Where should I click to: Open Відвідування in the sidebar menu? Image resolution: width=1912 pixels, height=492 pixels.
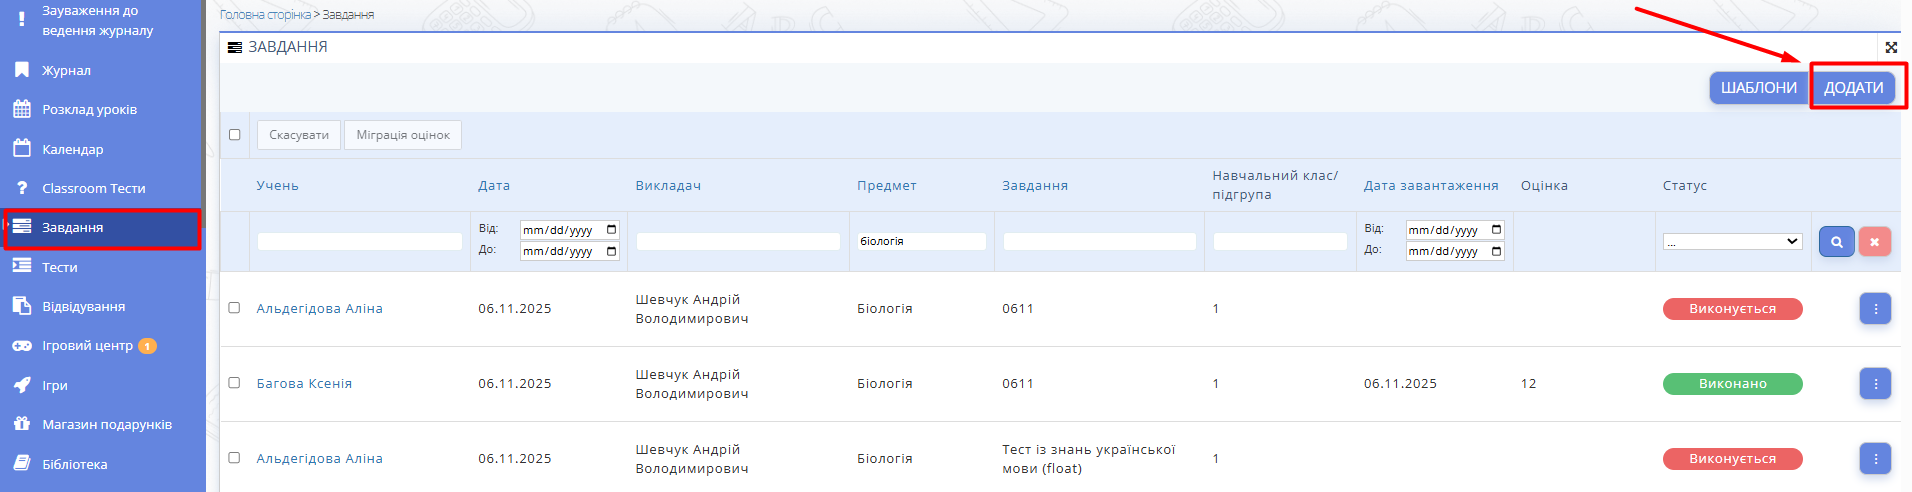(83, 307)
